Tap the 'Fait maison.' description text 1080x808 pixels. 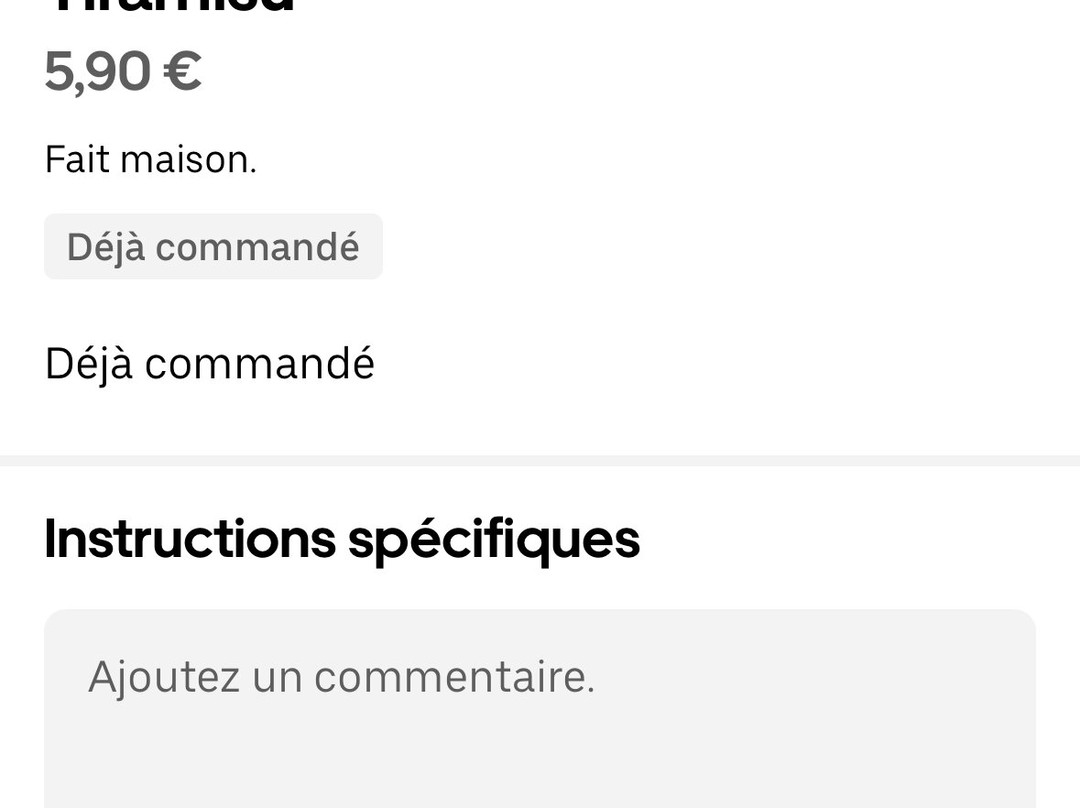point(151,159)
